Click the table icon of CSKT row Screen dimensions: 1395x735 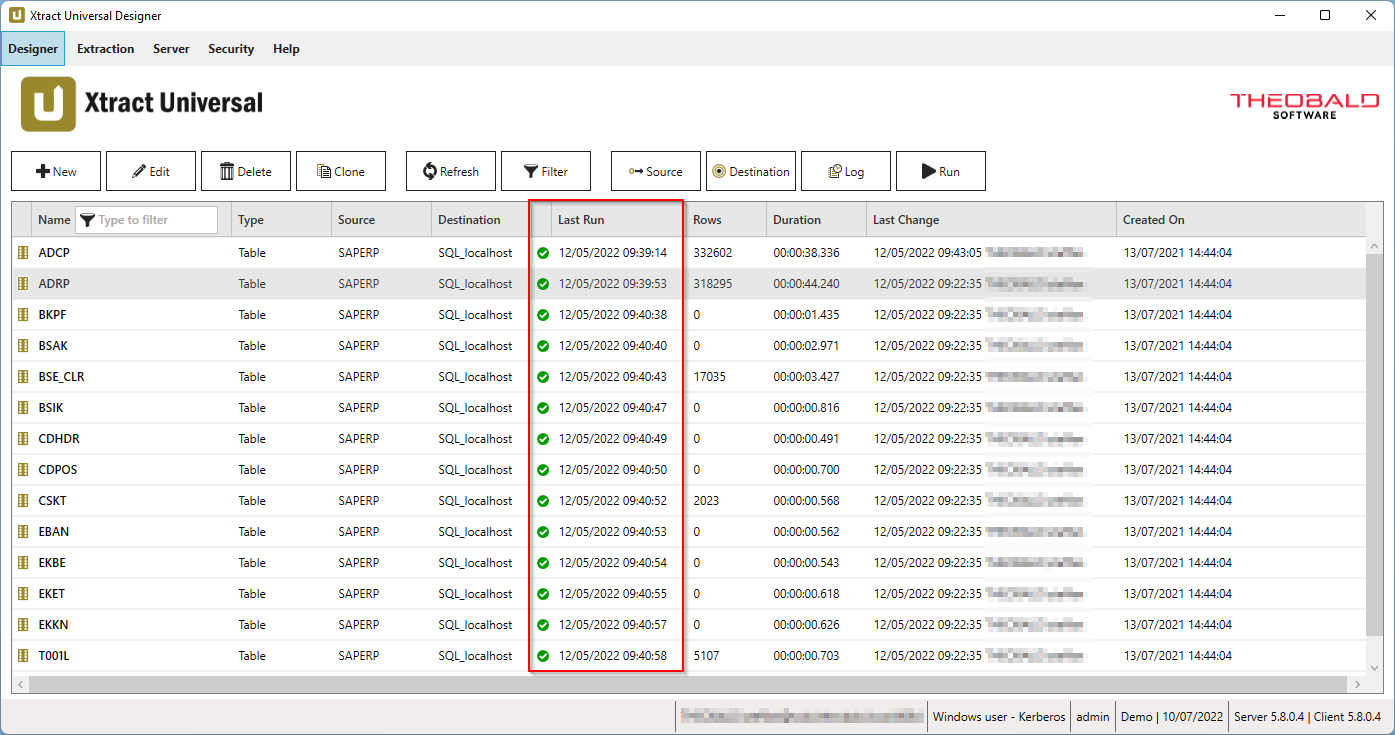point(23,501)
